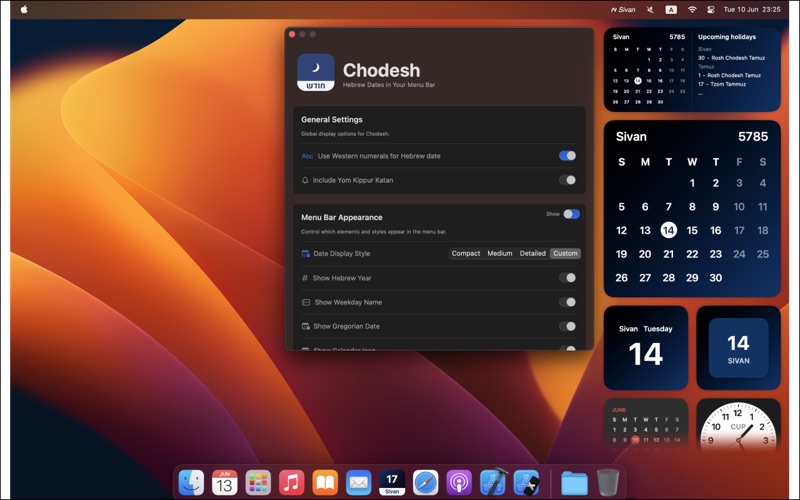Click the muted volume icon in menu bar

pyautogui.click(x=650, y=9)
